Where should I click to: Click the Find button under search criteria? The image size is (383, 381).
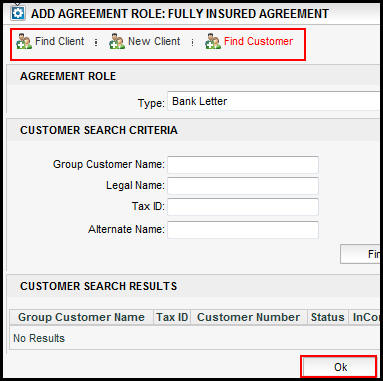click(360, 254)
